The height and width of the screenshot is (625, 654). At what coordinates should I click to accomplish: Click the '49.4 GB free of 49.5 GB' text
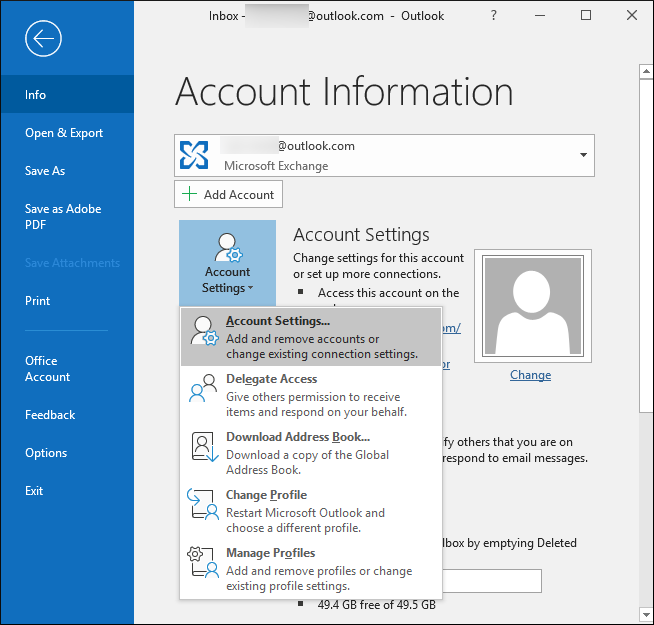(377, 605)
